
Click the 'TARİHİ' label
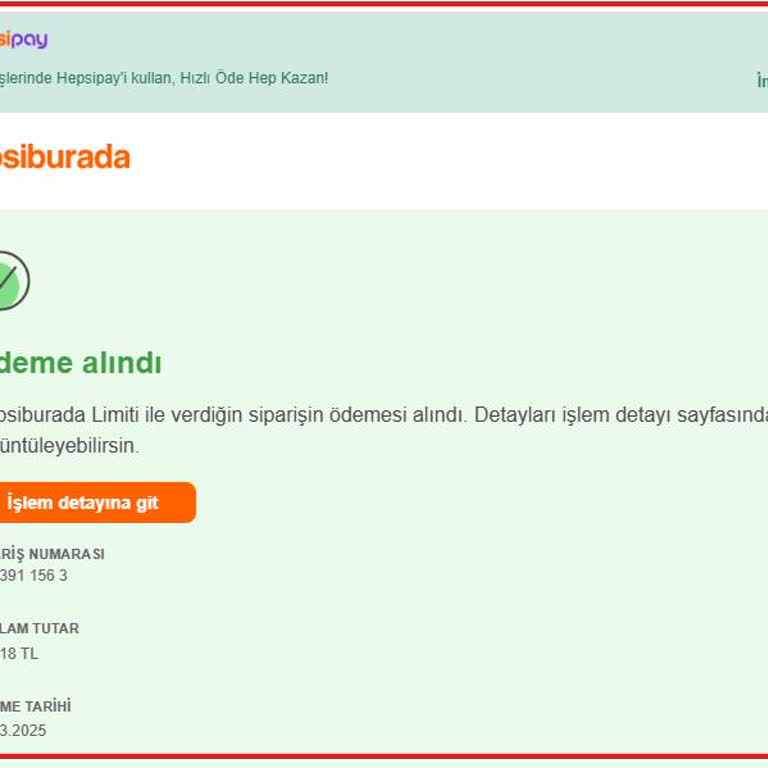click(48, 706)
